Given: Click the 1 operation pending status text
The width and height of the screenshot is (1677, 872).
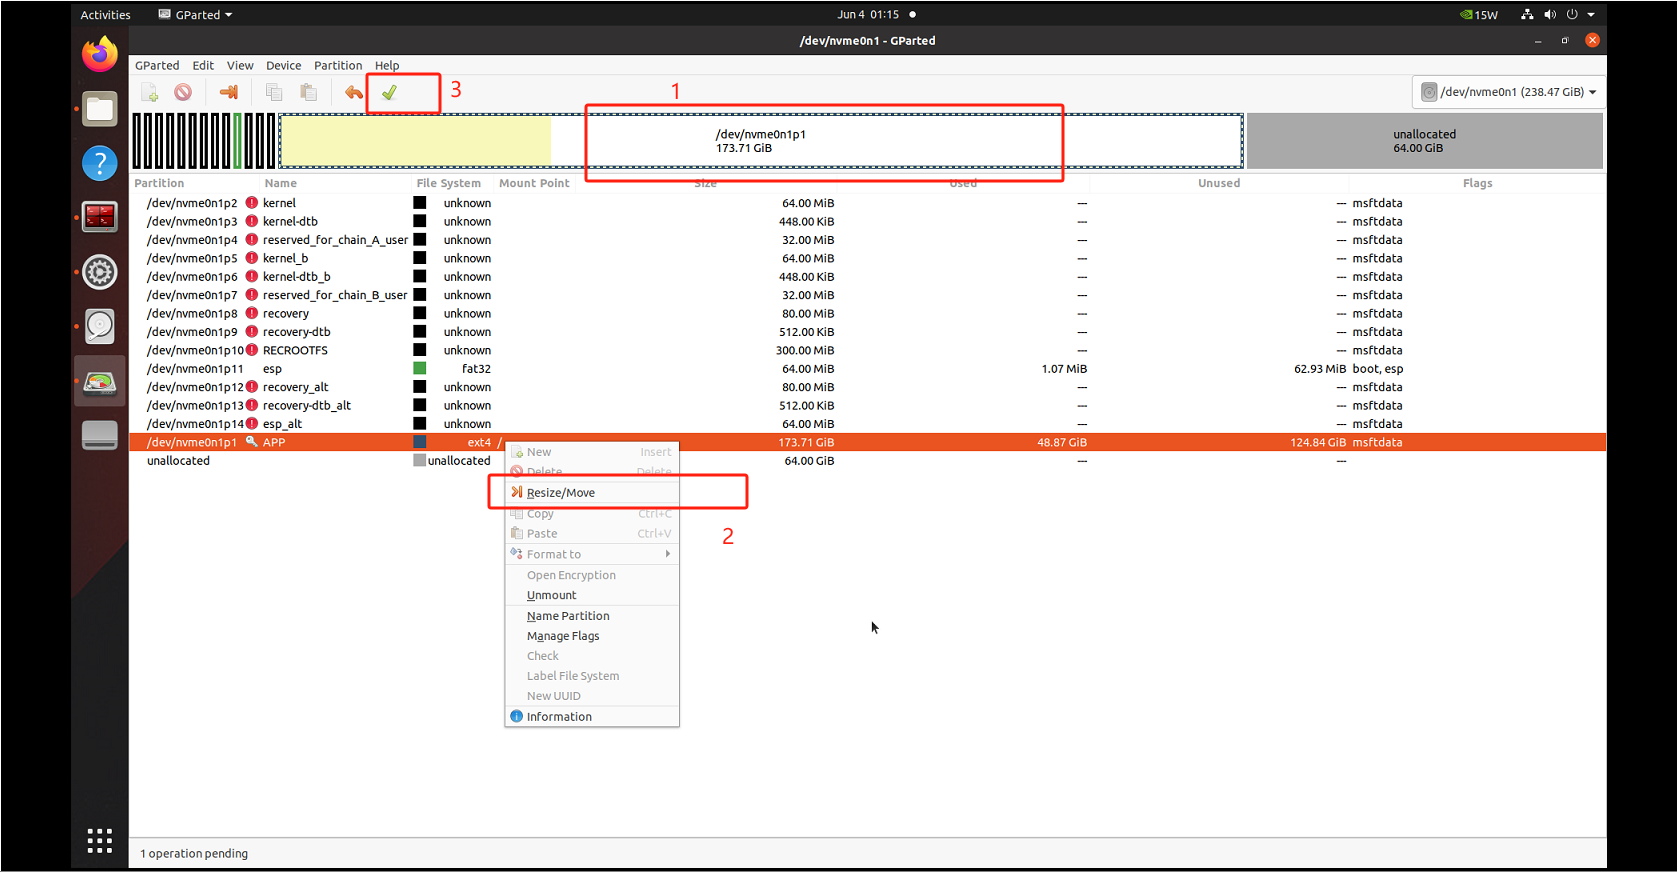Looking at the screenshot, I should pyautogui.click(x=194, y=853).
